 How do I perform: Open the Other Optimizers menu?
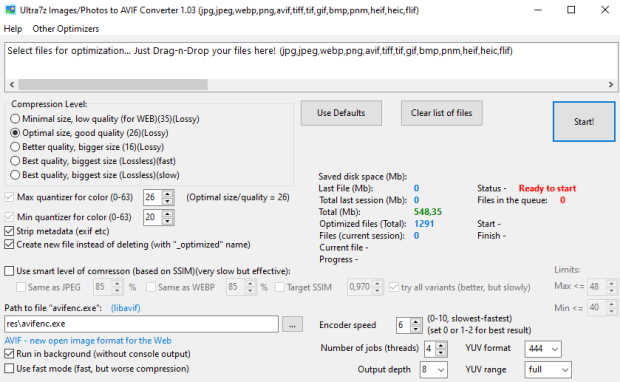pos(66,29)
